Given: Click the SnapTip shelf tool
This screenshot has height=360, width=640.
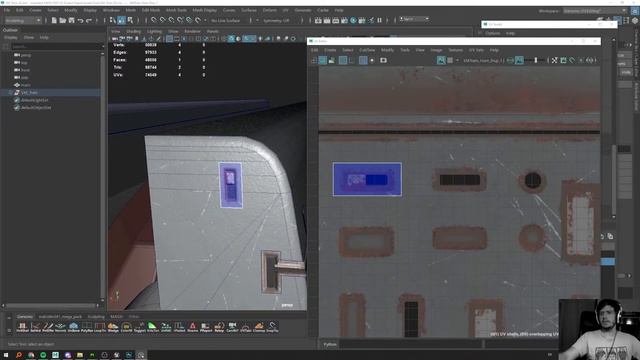Looking at the screenshot, I should (272, 327).
